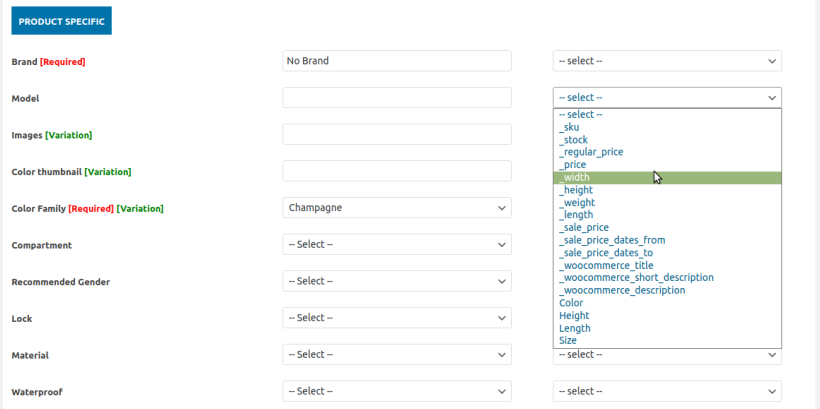Select _stock option in the dropdown list

573,140
